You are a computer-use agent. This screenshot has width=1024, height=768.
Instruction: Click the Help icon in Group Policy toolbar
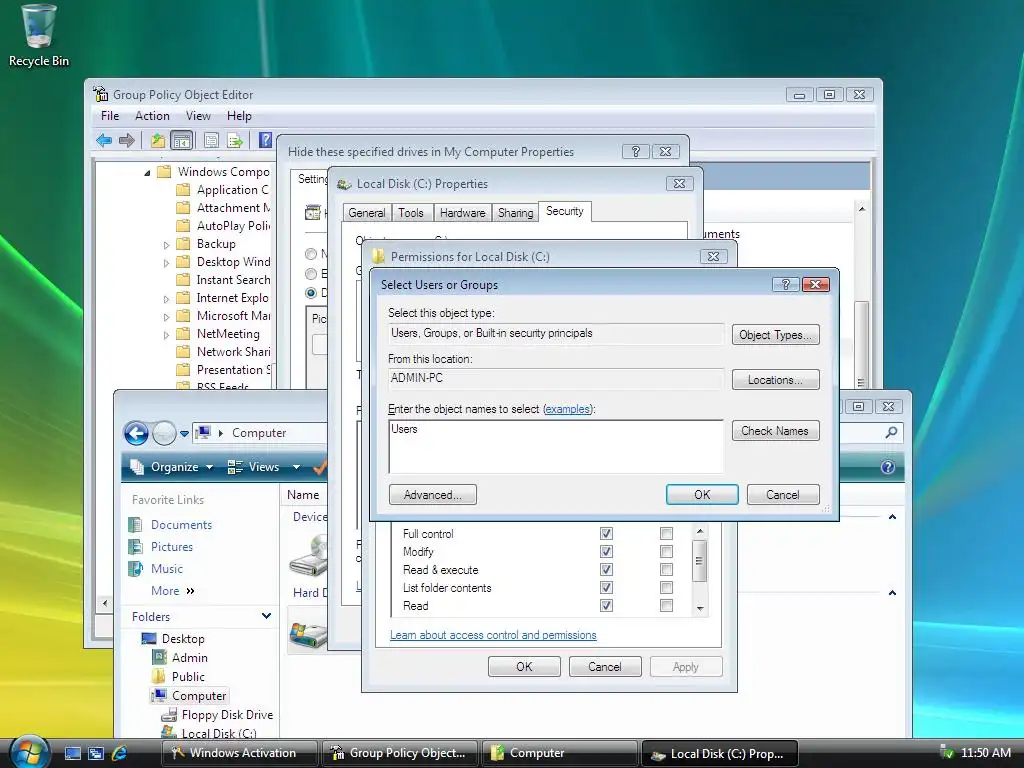[x=265, y=140]
